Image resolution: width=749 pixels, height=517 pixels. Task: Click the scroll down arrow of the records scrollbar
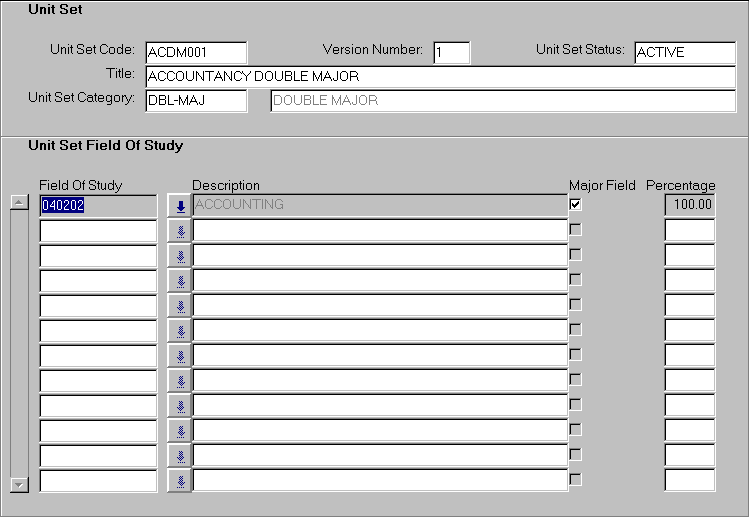tap(18, 484)
